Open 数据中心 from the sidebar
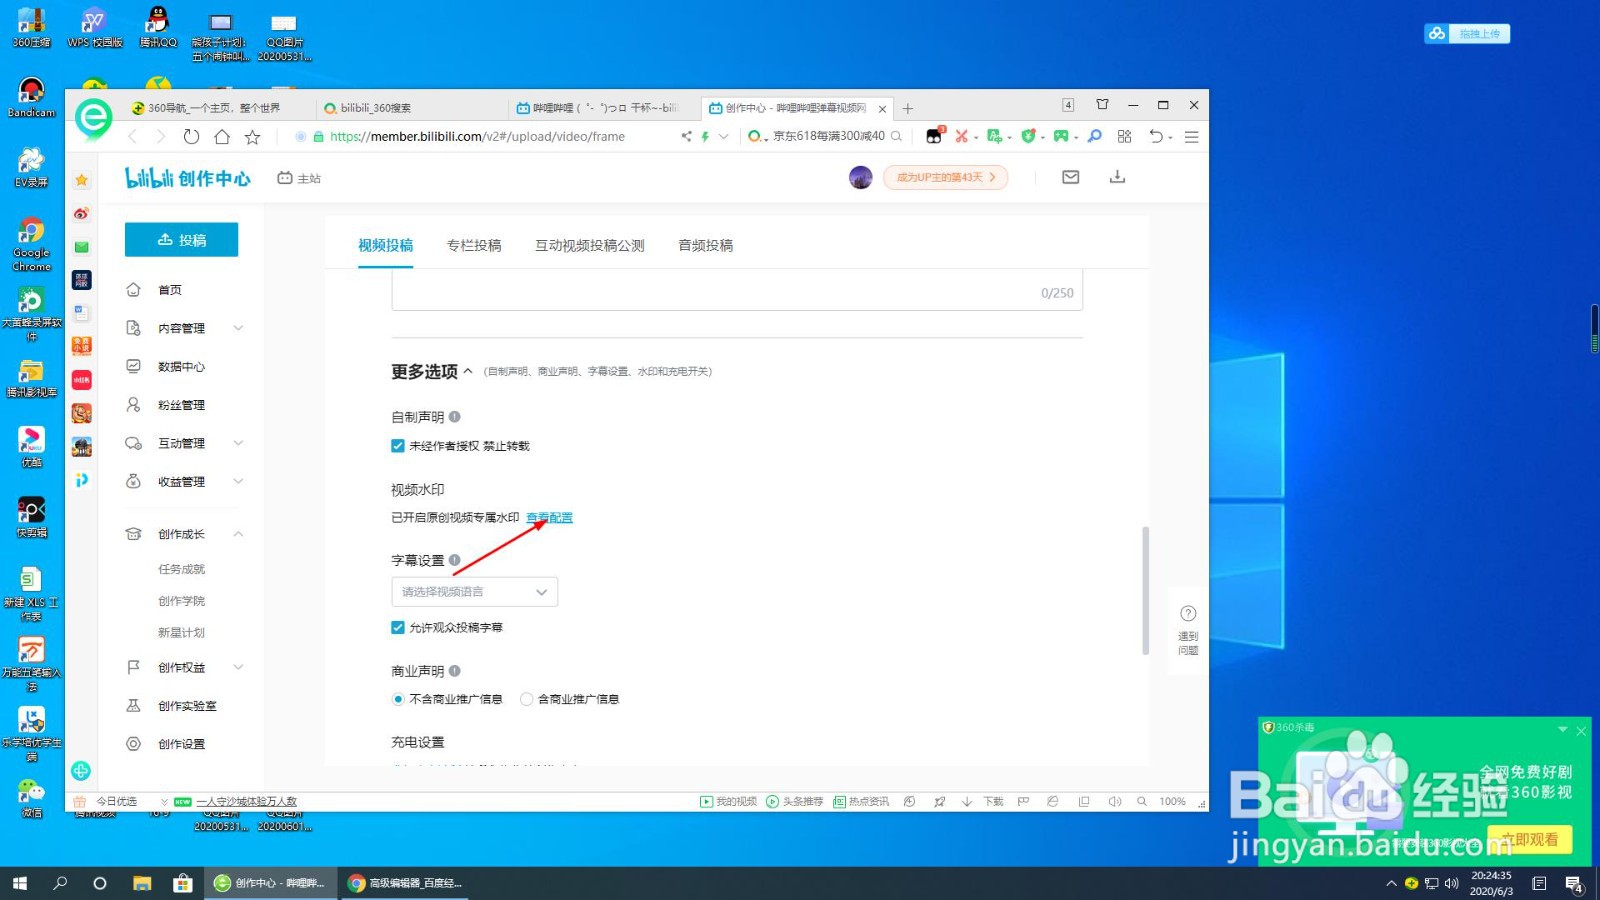Screen dimensions: 1600x900 (x=180, y=366)
